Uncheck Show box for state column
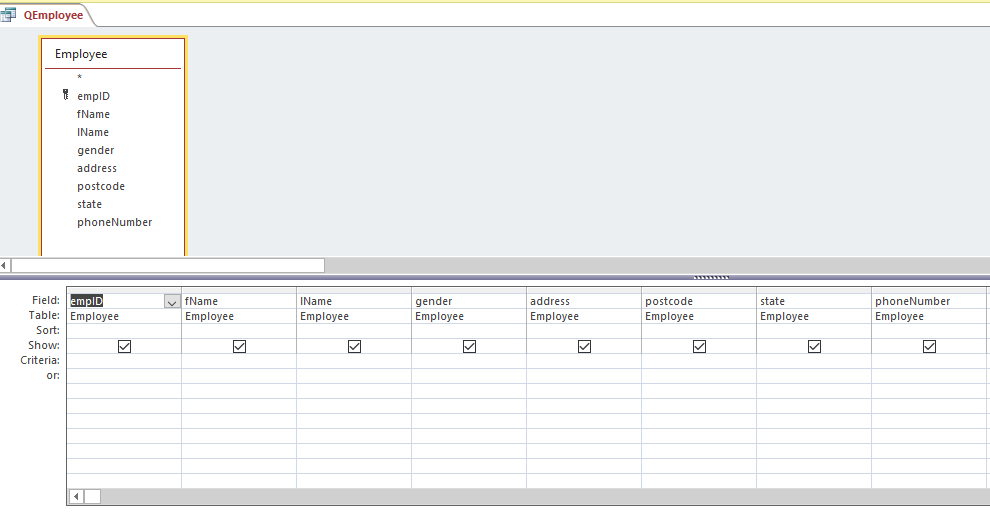 814,346
